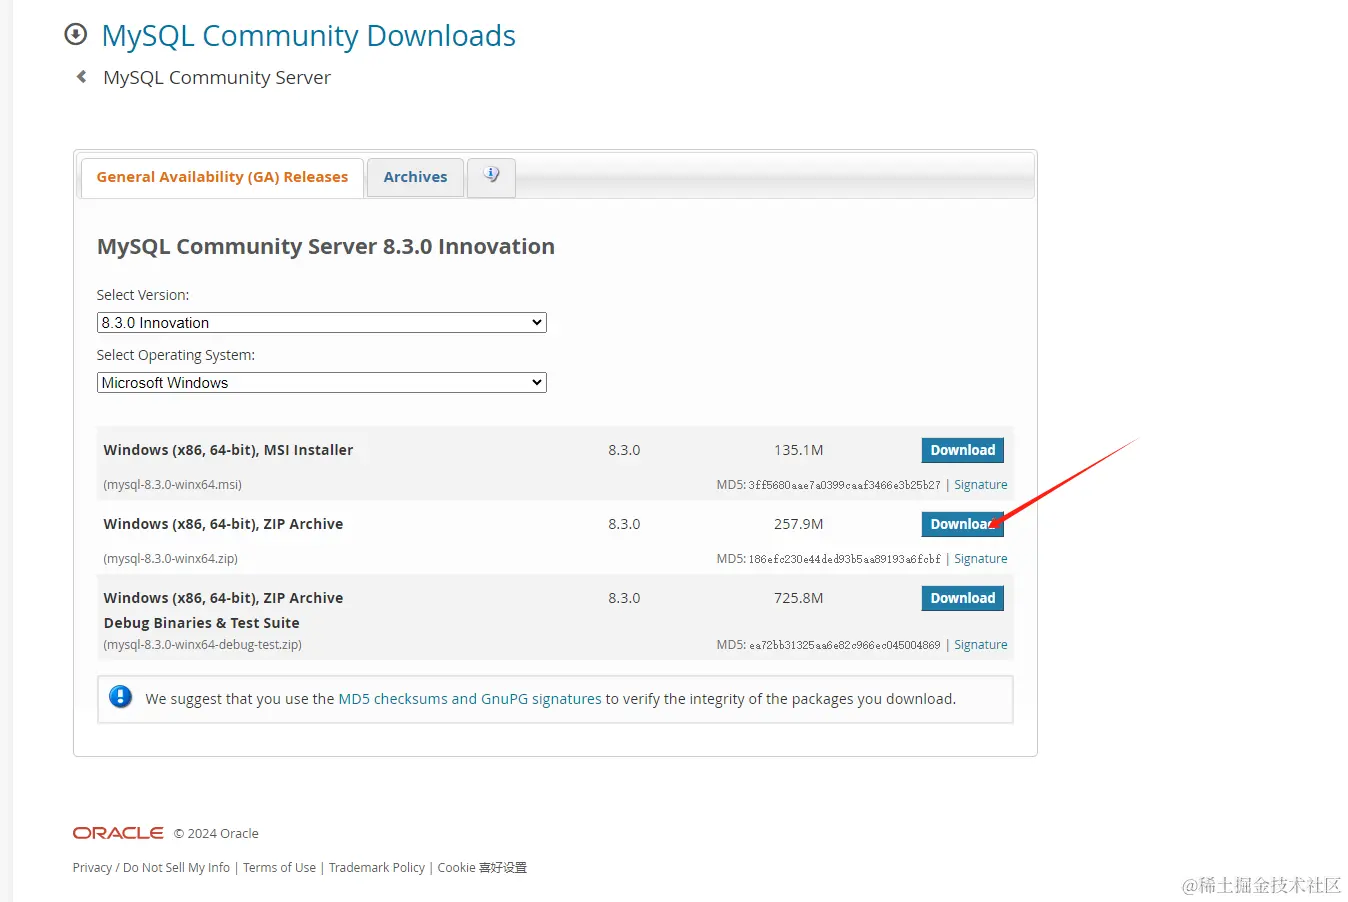Open the Privacy / Do Not Sell My Info link

pos(151,868)
